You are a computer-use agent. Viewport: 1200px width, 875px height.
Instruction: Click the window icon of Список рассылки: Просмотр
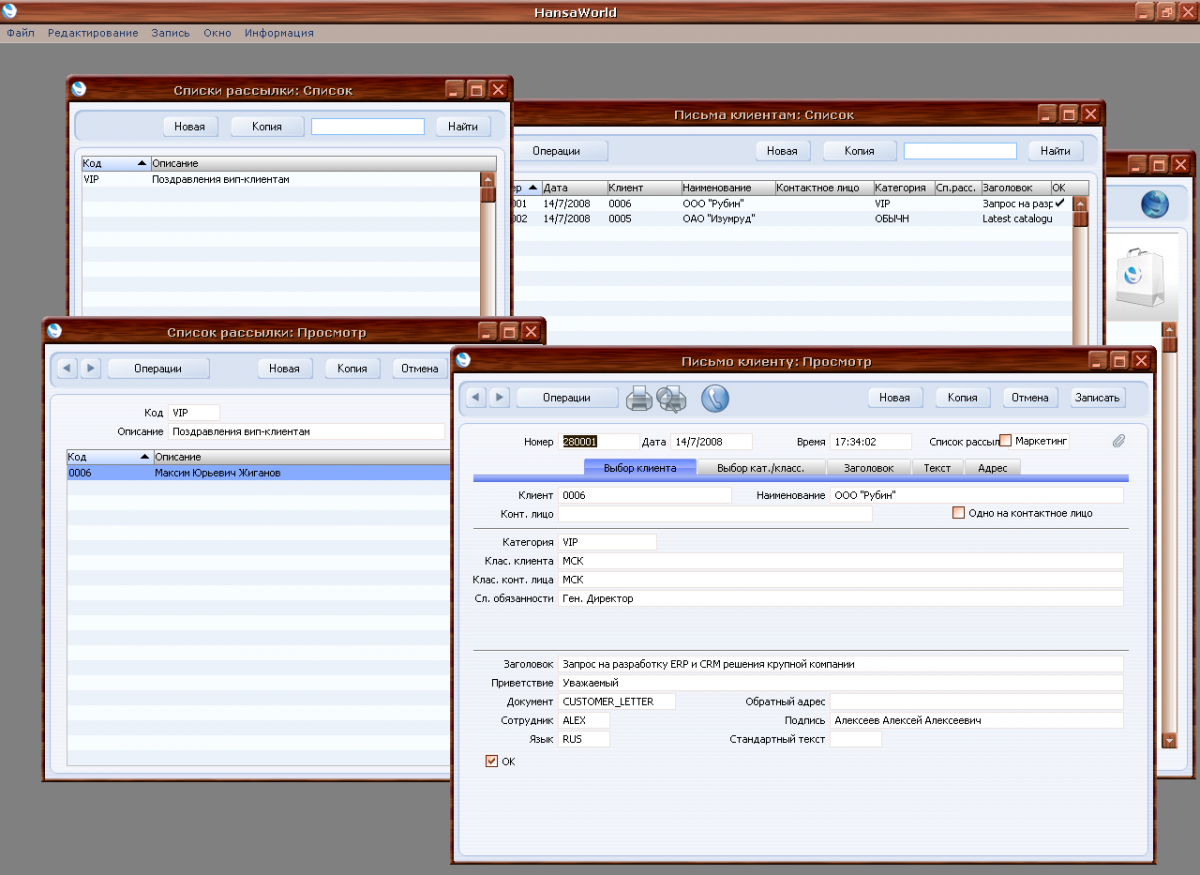[x=55, y=331]
